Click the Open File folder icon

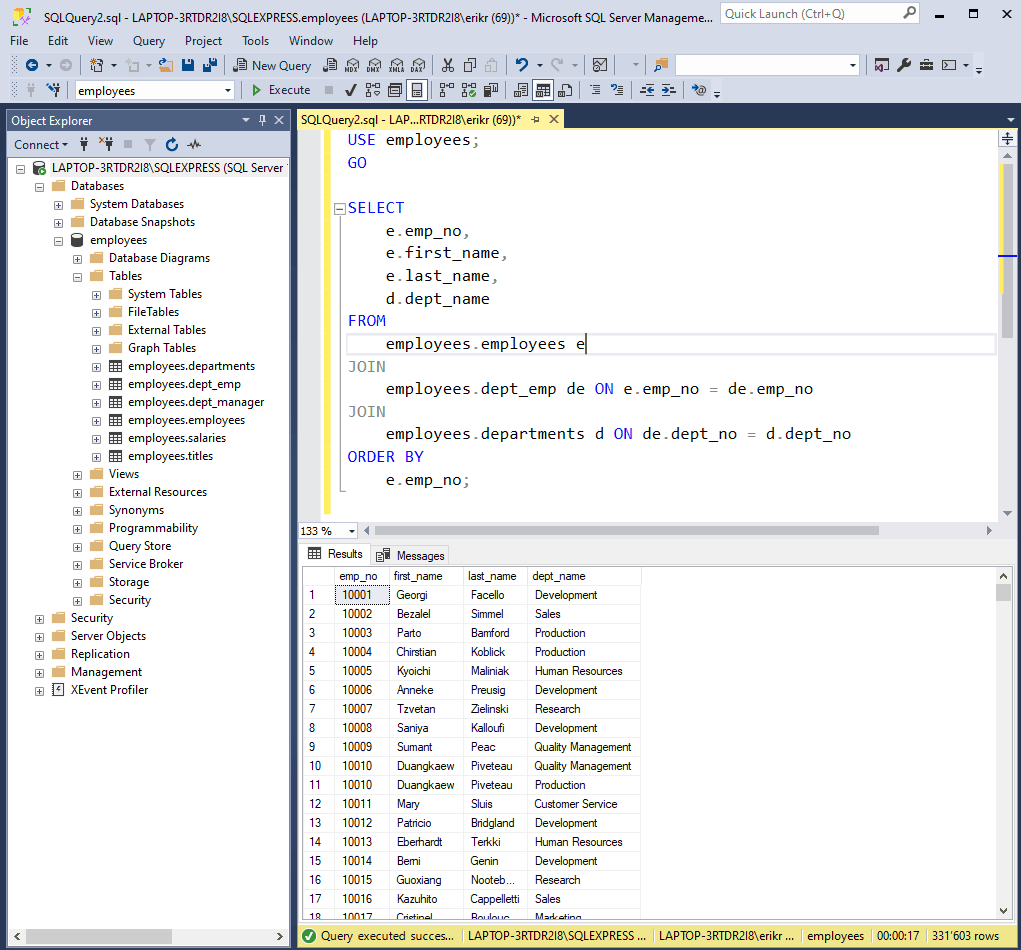pos(166,65)
